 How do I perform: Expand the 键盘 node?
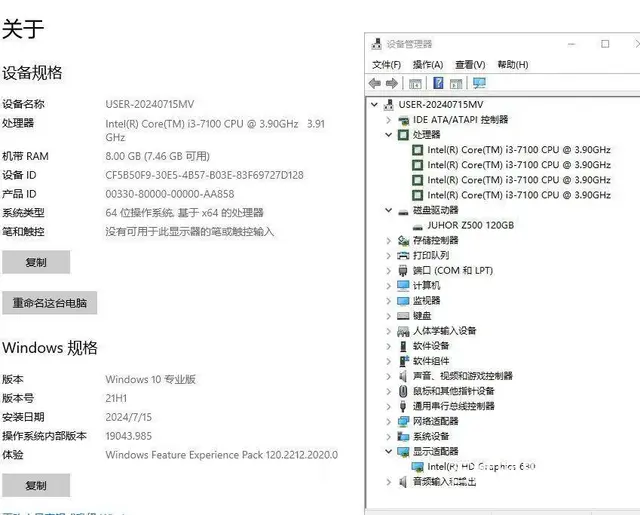point(389,316)
